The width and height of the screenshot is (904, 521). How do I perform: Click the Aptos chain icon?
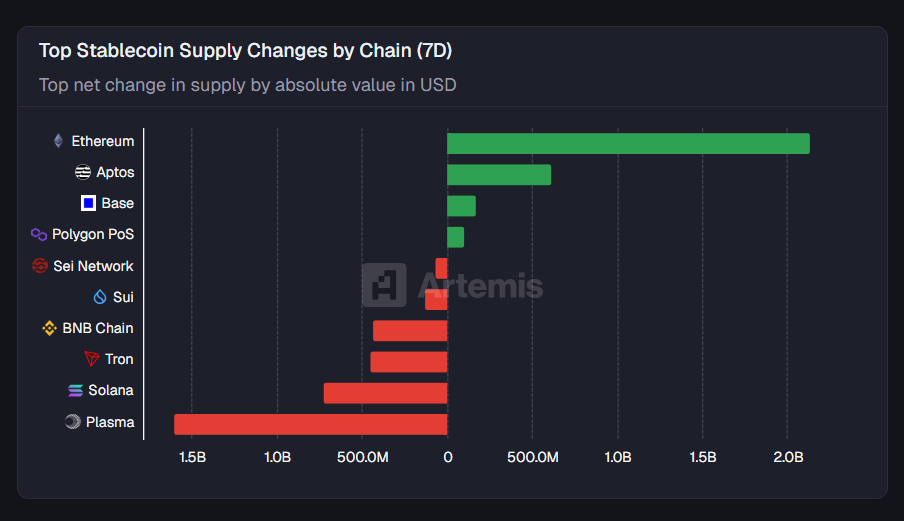click(x=83, y=172)
